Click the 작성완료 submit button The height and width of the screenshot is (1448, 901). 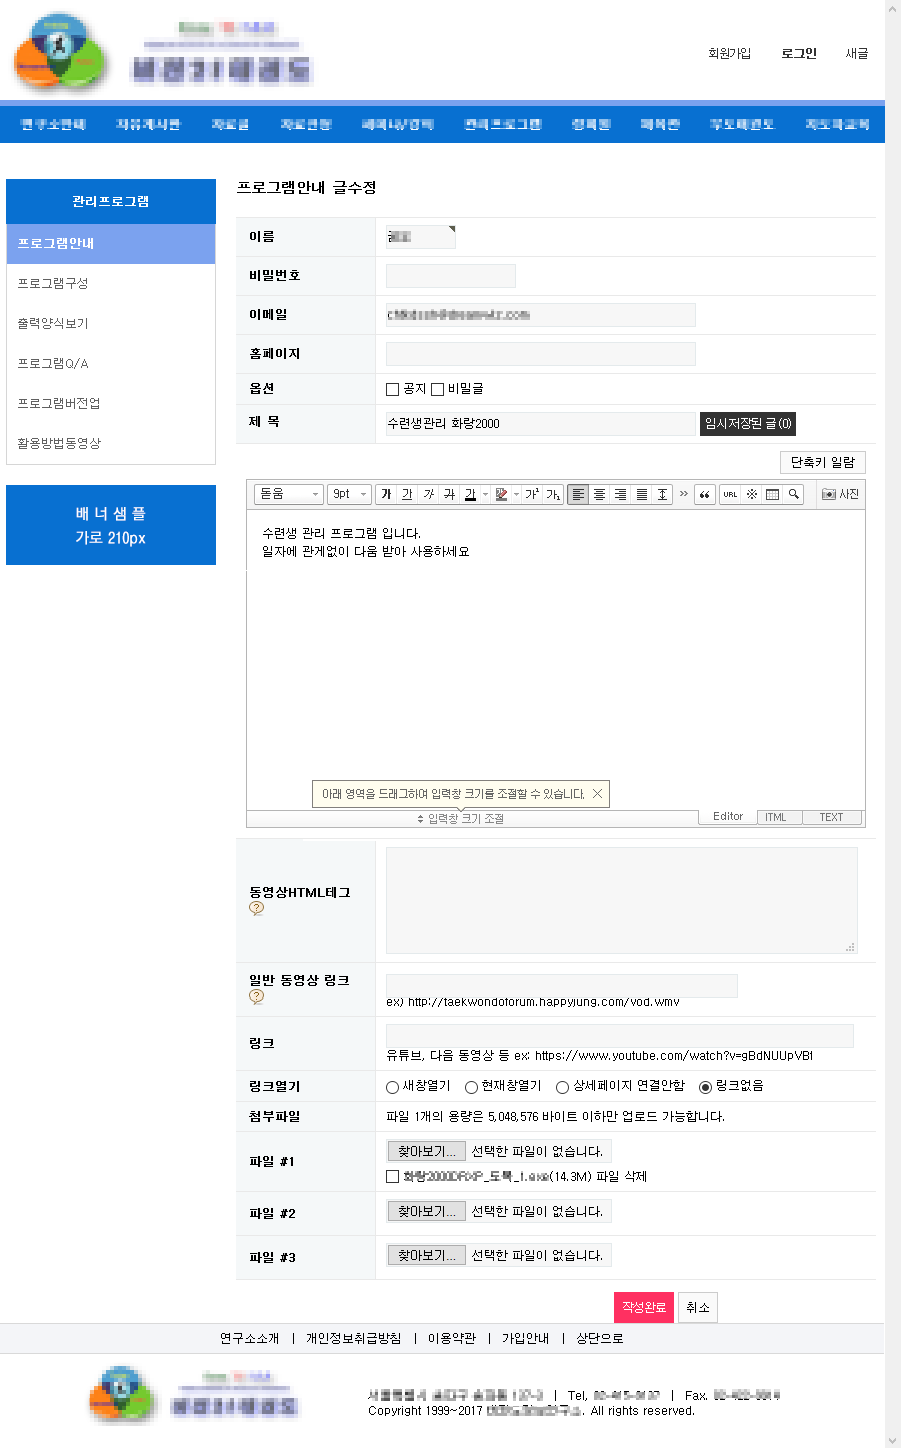pos(643,1307)
